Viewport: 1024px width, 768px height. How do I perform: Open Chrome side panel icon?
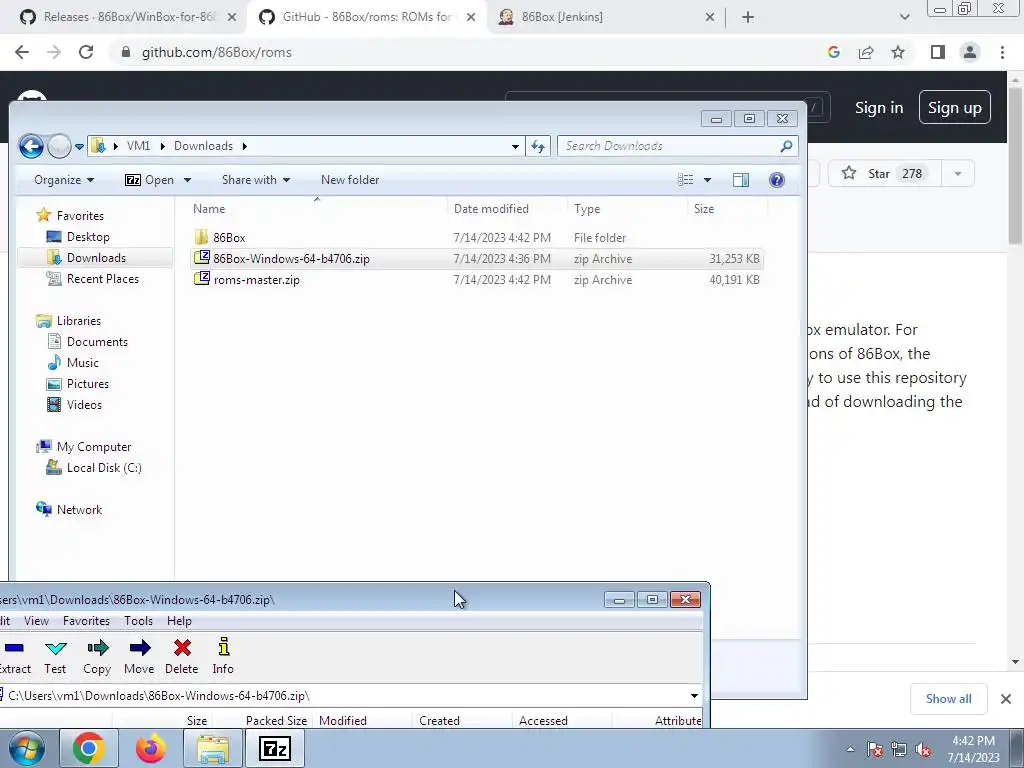pos(938,52)
